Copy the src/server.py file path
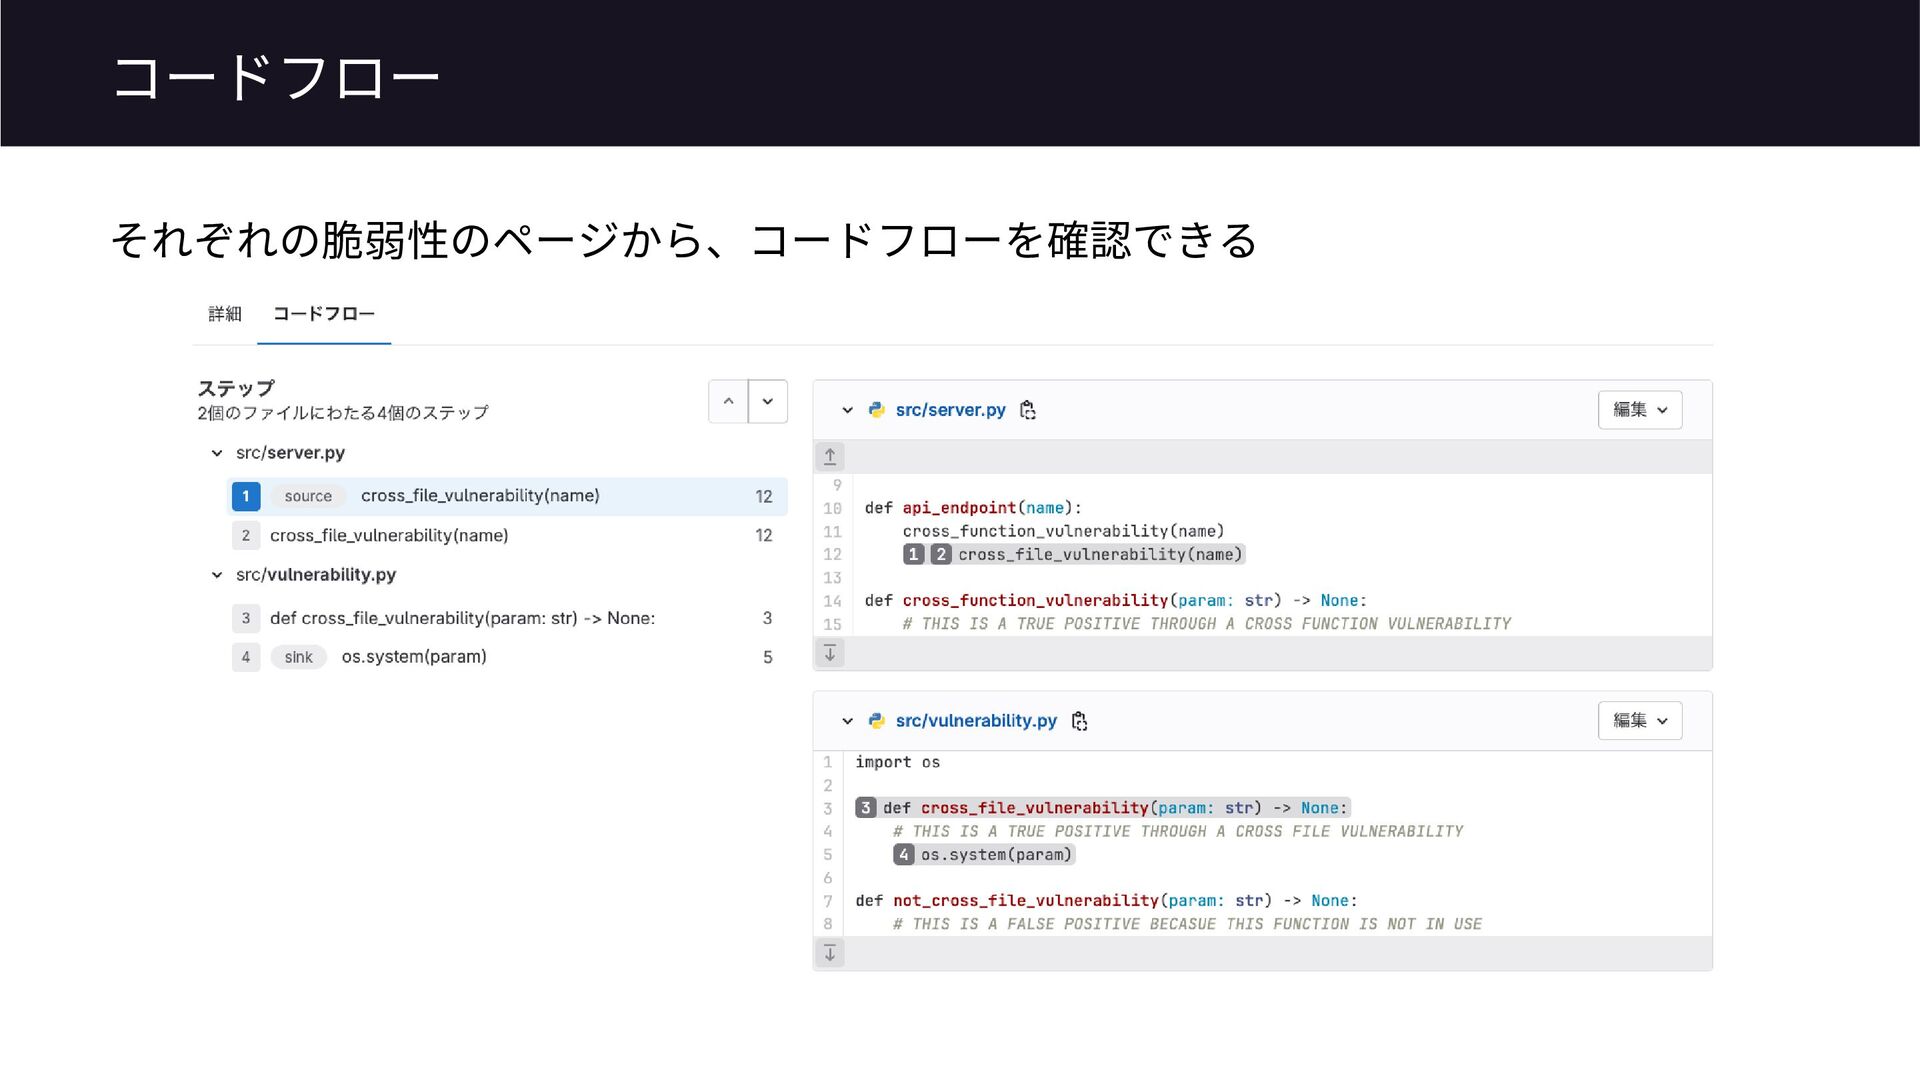 click(x=1027, y=410)
